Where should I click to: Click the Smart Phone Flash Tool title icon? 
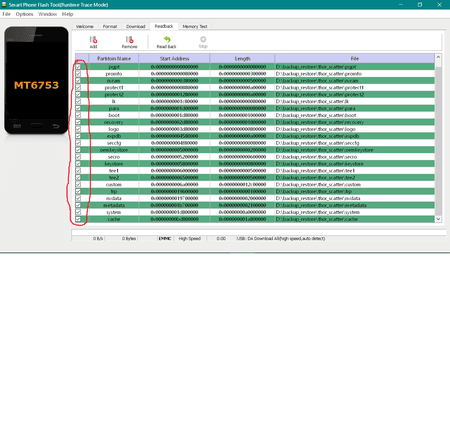tap(4, 5)
